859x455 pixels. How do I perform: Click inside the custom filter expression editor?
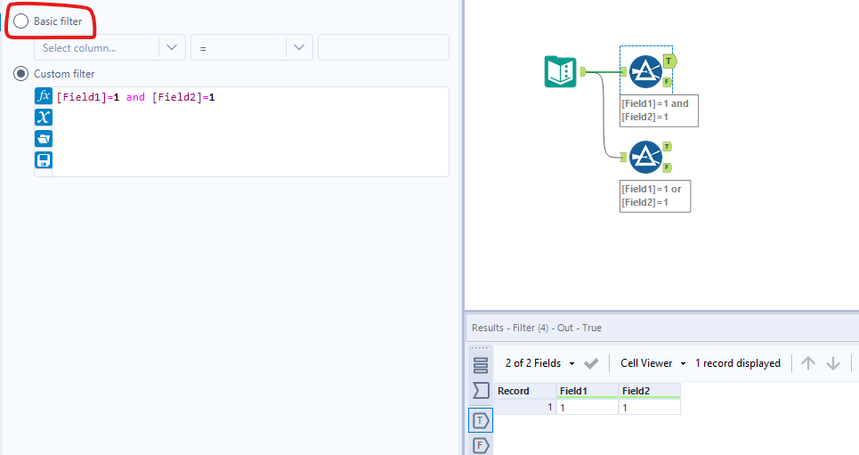tap(250, 131)
